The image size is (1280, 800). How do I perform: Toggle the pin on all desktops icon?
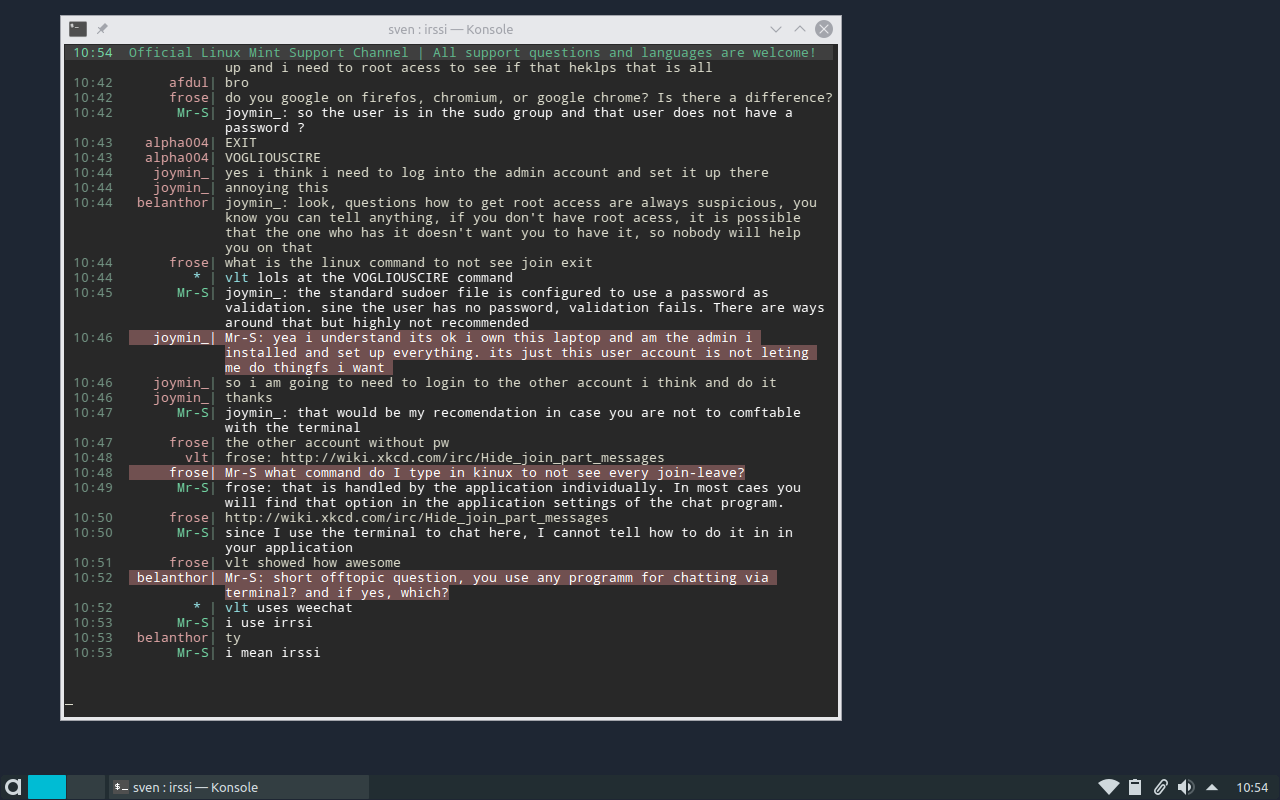click(102, 29)
